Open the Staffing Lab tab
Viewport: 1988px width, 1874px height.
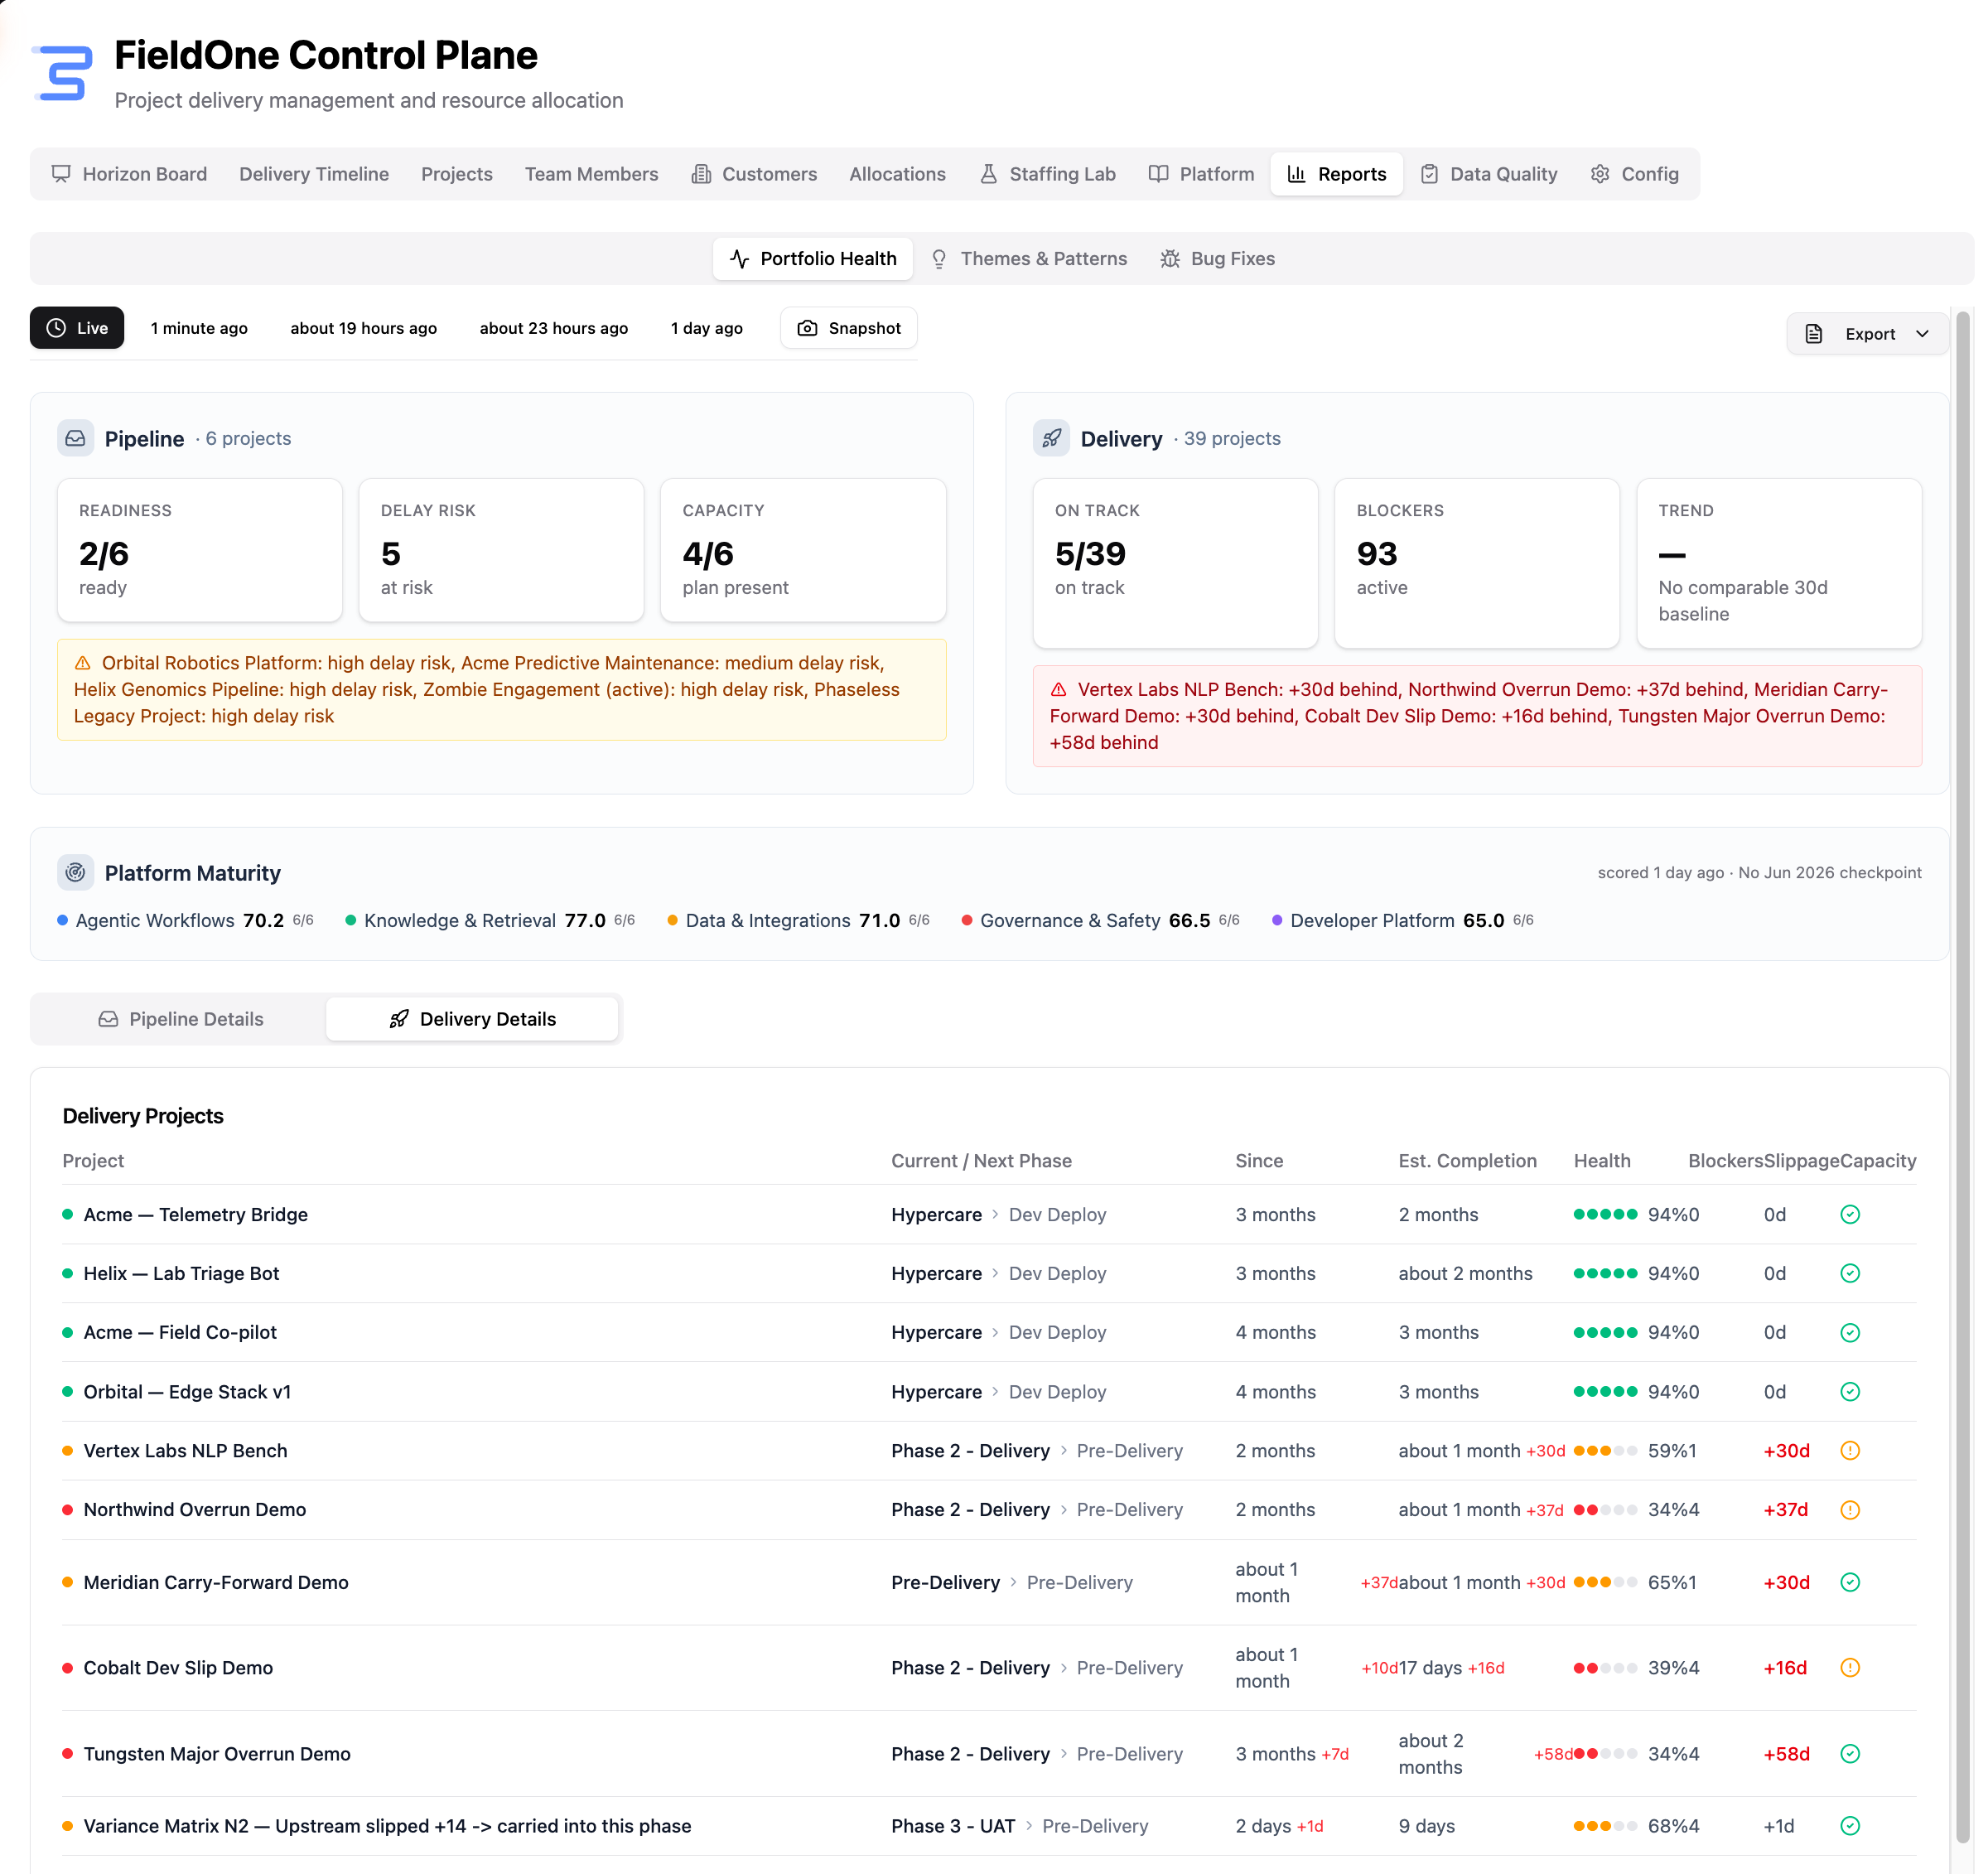point(1046,174)
